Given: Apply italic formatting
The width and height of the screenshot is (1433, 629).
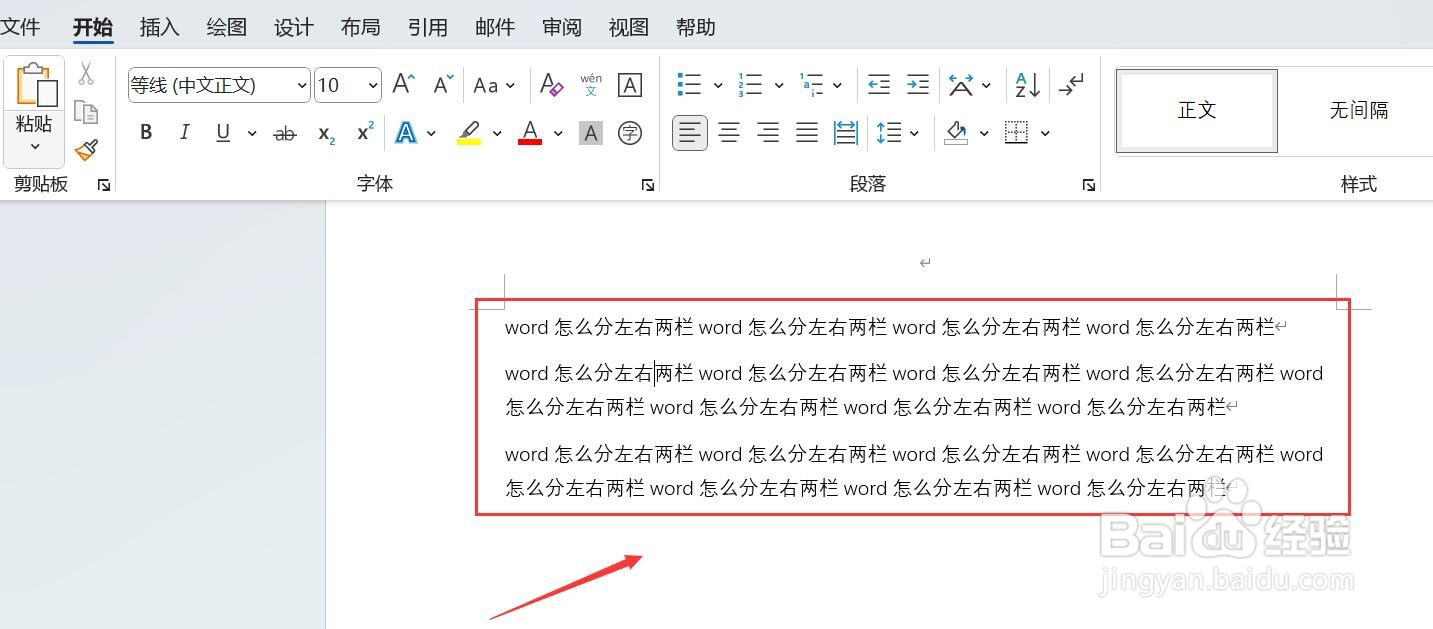Looking at the screenshot, I should [x=184, y=132].
